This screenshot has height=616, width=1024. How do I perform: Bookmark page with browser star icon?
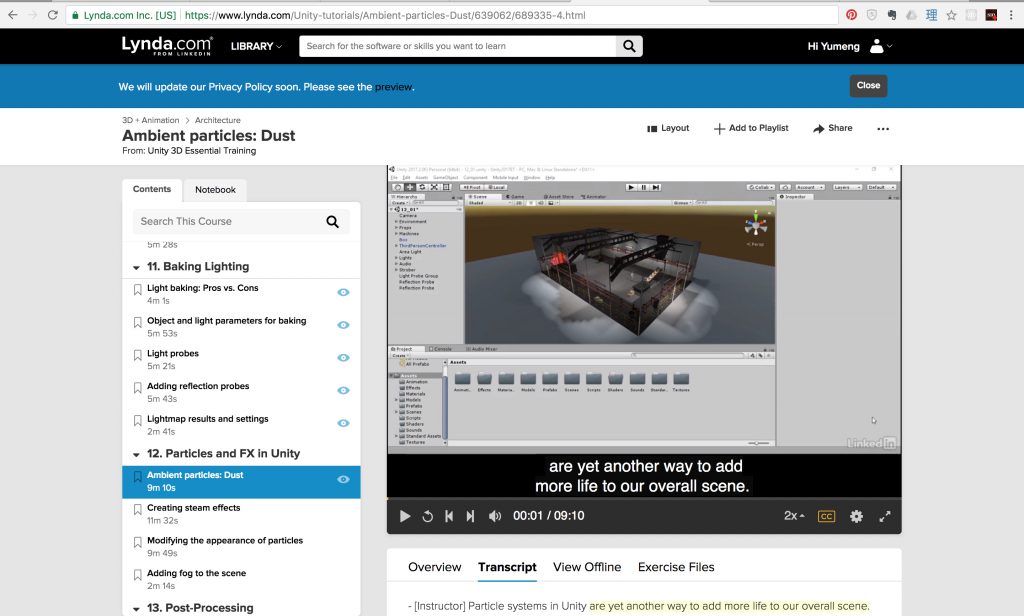pyautogui.click(x=952, y=14)
